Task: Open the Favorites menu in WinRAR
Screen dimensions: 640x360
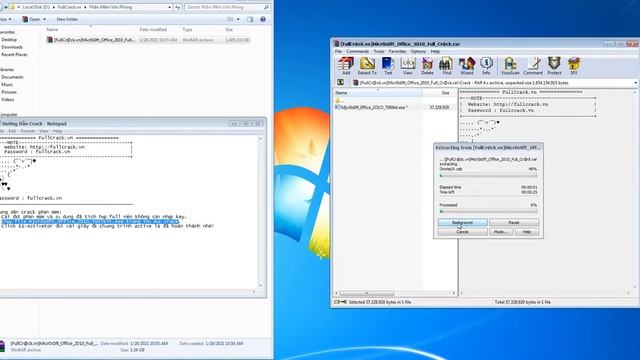Action: 397,51
